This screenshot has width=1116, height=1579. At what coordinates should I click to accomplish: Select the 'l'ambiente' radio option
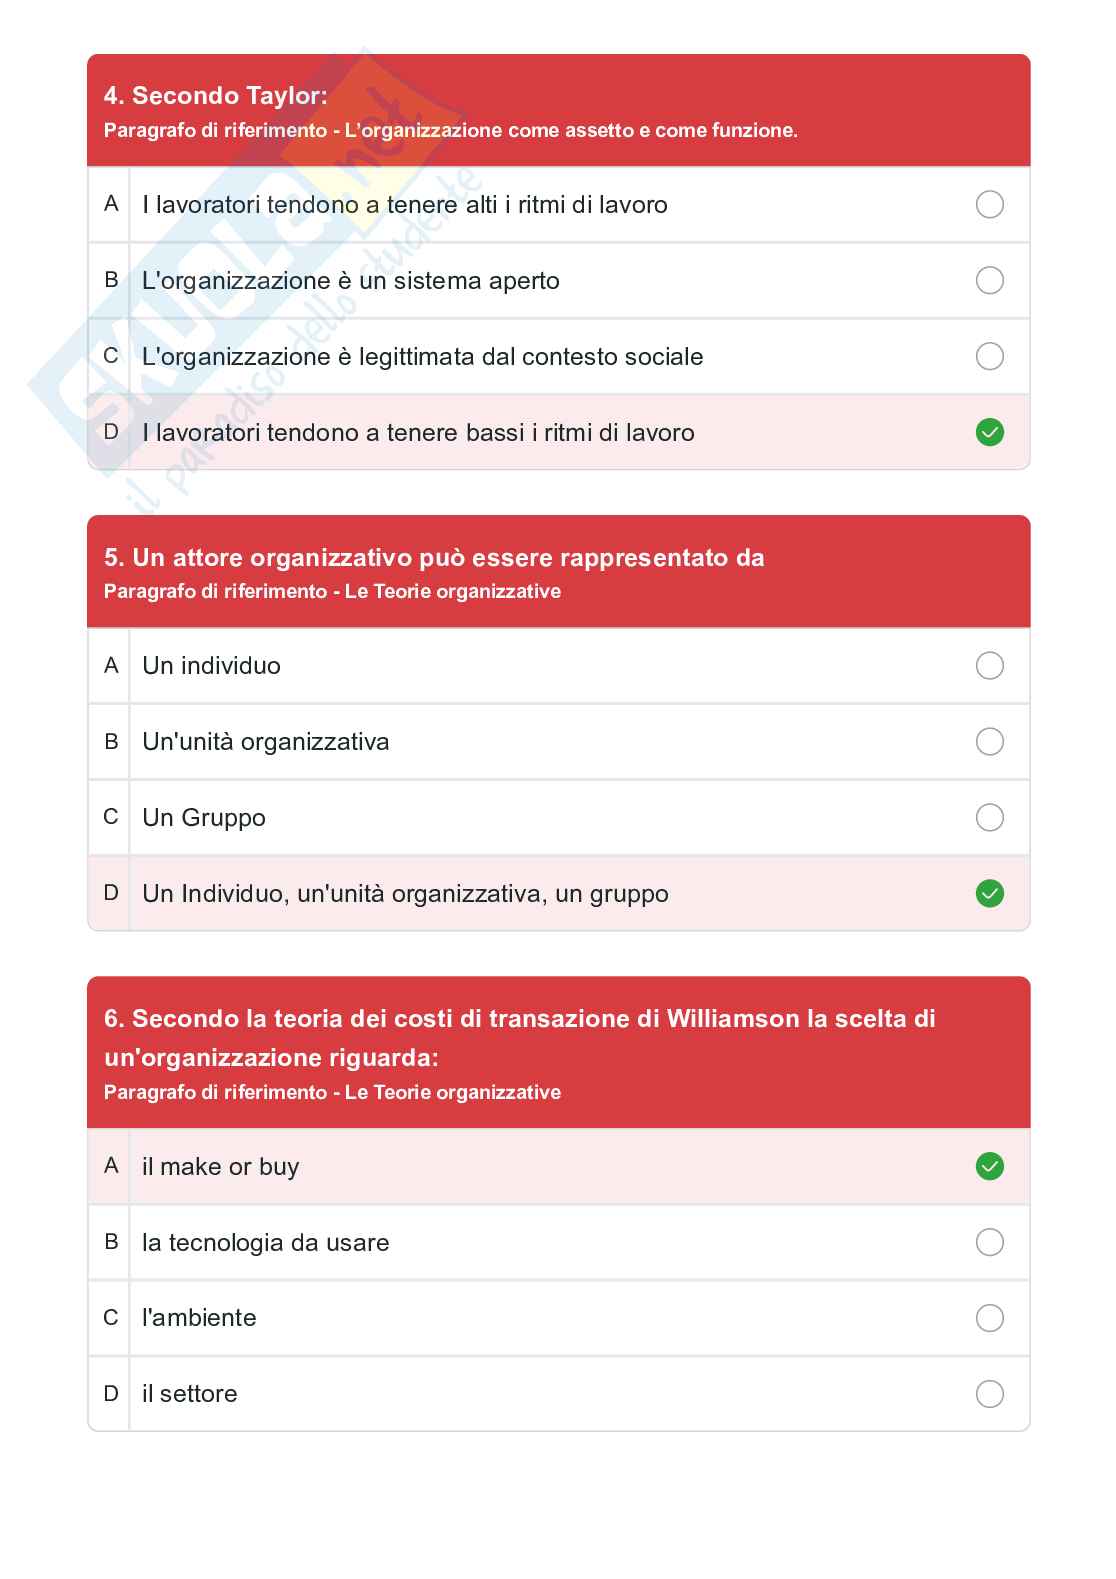[x=989, y=1318]
